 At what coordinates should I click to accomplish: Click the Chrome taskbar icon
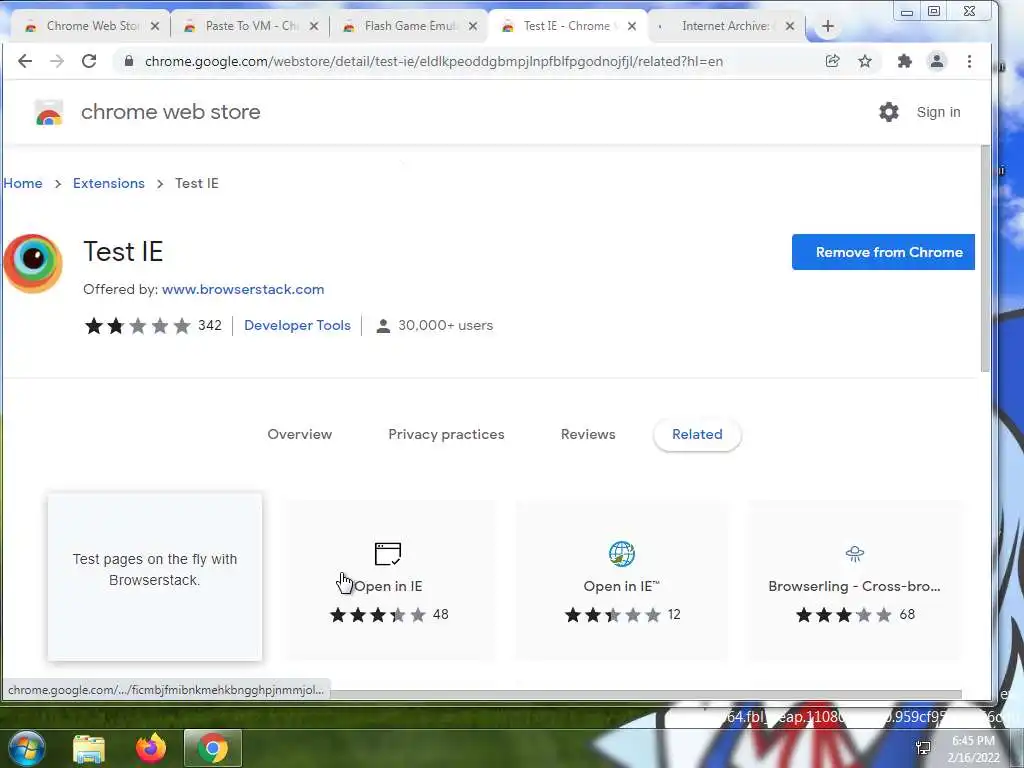[213, 748]
